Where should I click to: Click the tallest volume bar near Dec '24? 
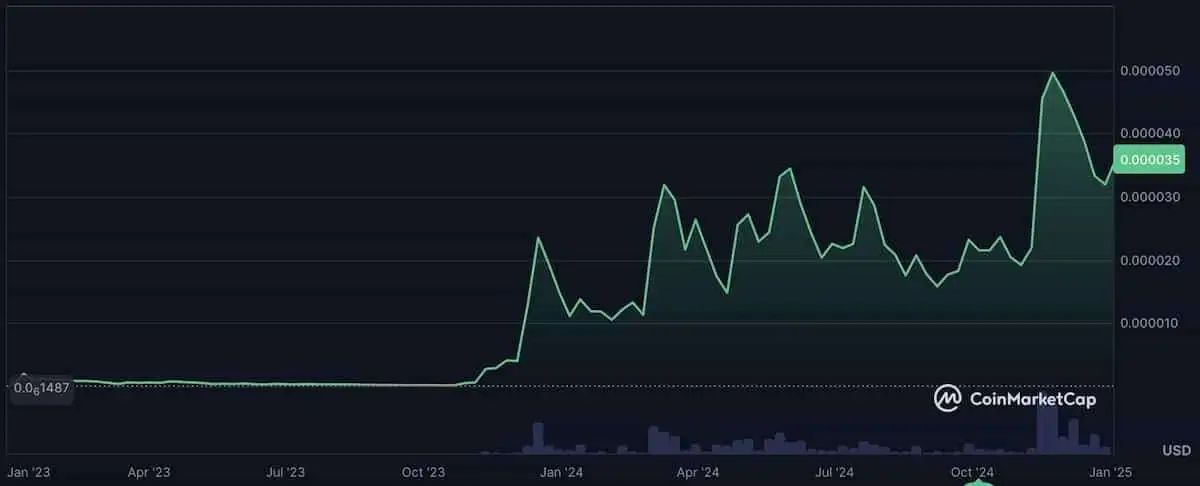pos(1047,425)
